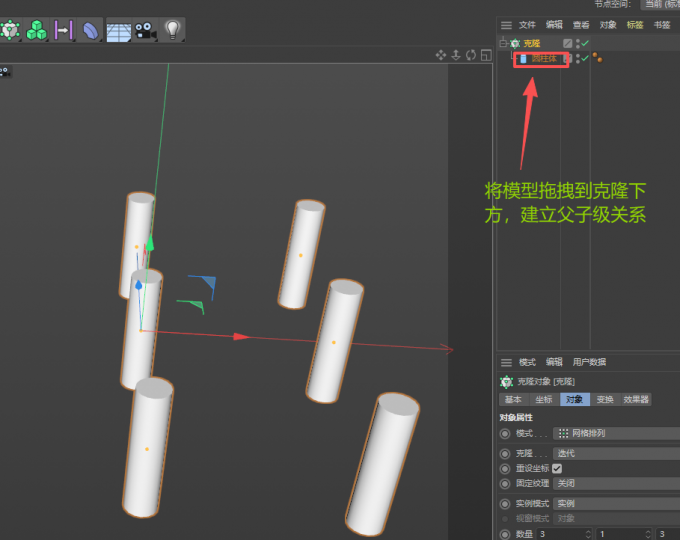The height and width of the screenshot is (540, 680).
Task: Open the Bend deformer icon
Action: point(91,30)
